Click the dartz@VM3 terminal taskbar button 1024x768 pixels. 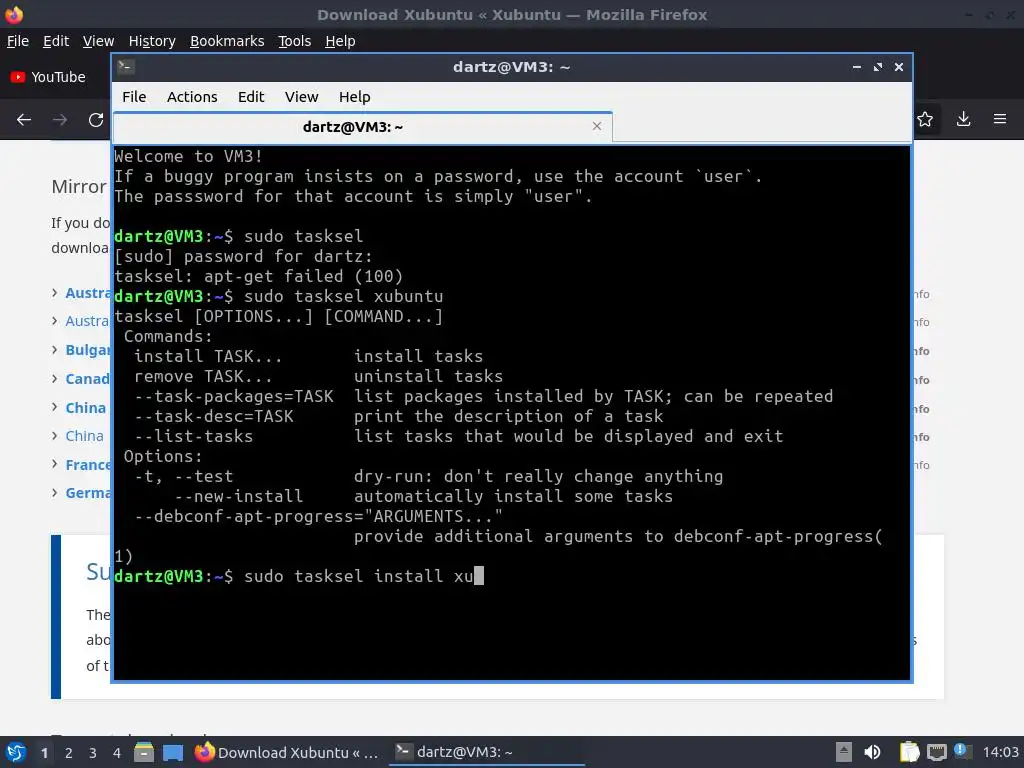click(x=487, y=752)
